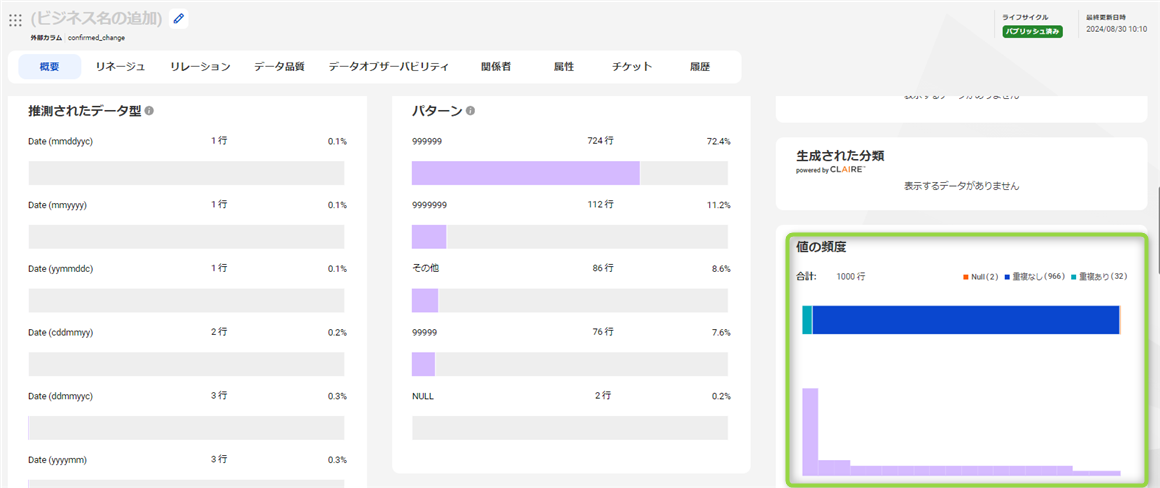Click the blue segment of frequency bar
Image resolution: width=1160 pixels, height=488 pixels.
pyautogui.click(x=965, y=319)
